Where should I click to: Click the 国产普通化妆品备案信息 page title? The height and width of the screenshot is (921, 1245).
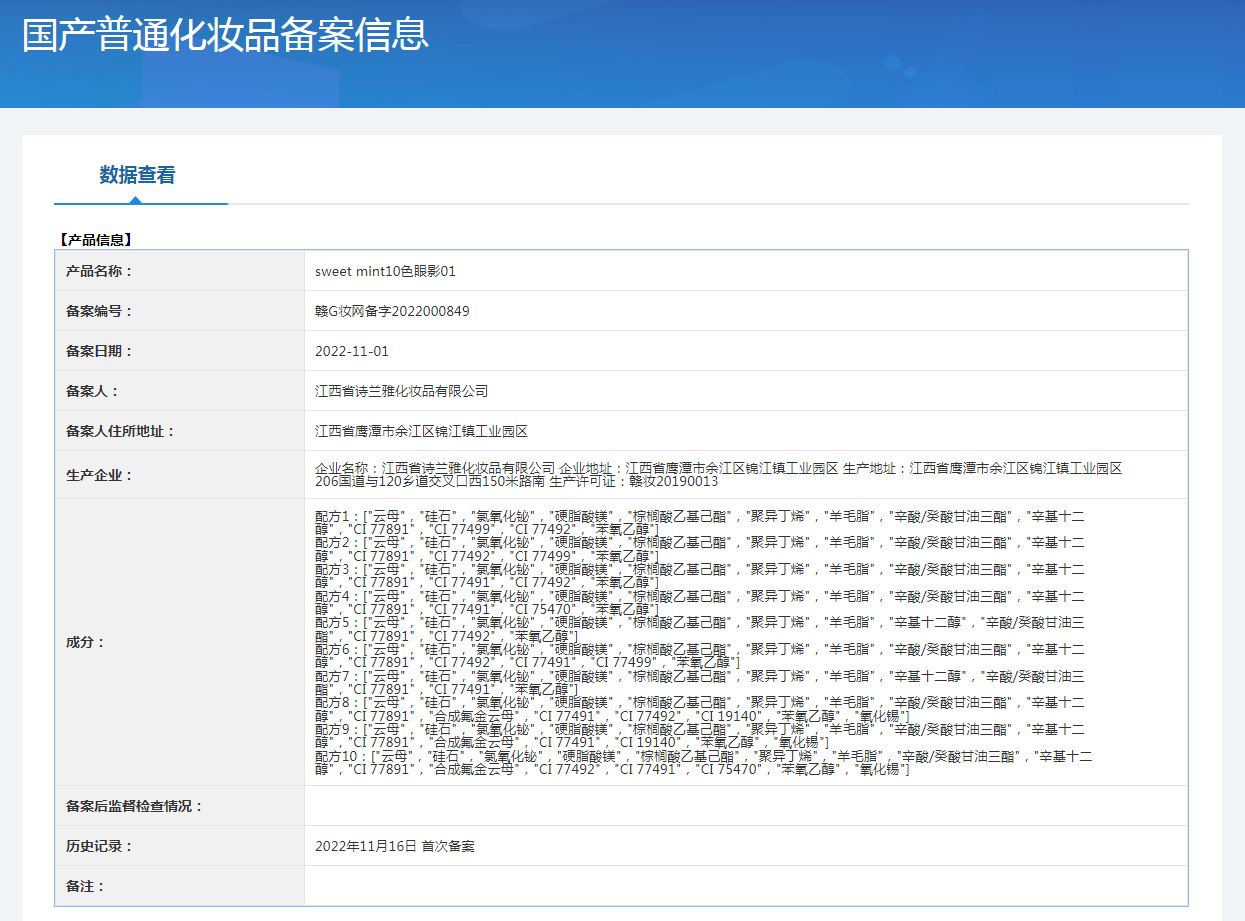tap(225, 34)
